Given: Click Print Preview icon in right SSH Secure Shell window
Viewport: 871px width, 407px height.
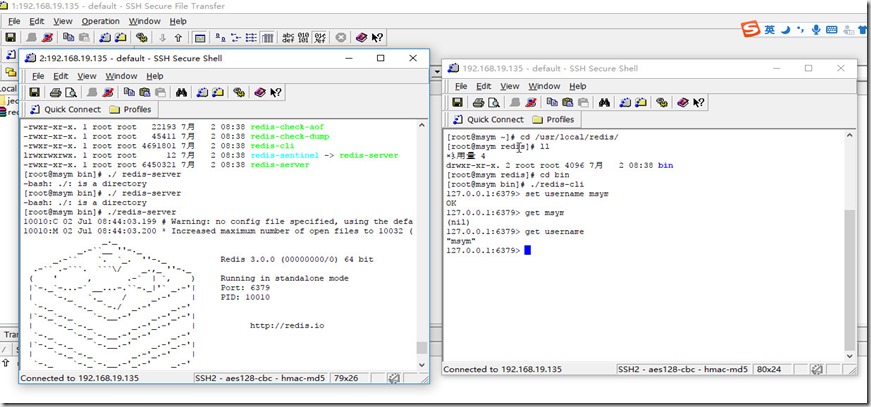Looking at the screenshot, I should [494, 102].
